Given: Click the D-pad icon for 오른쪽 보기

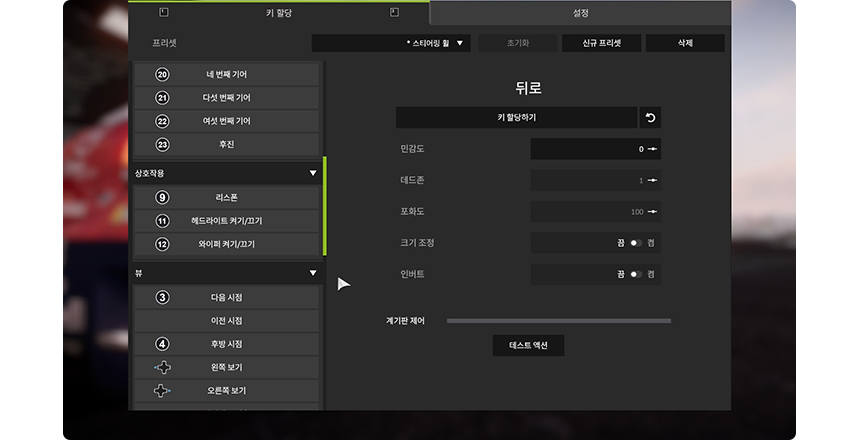Looking at the screenshot, I should coord(163,390).
